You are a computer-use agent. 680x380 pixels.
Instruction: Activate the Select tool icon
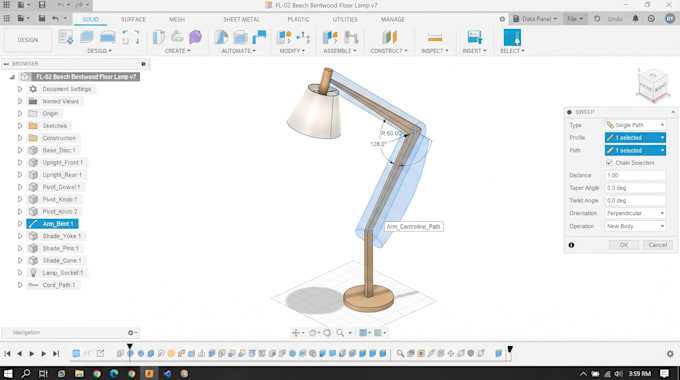(512, 37)
